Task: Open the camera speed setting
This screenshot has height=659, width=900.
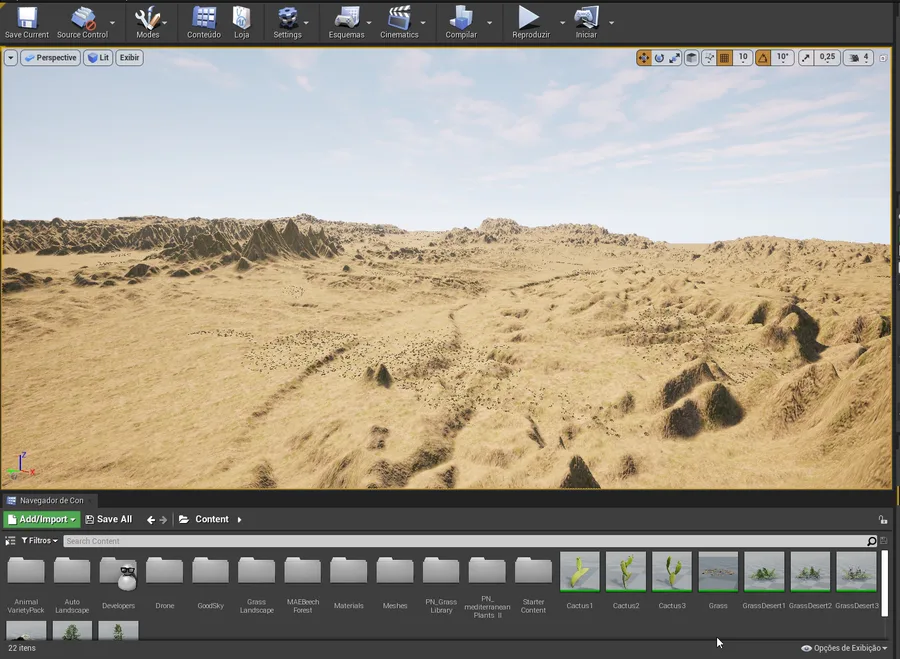Action: [857, 58]
